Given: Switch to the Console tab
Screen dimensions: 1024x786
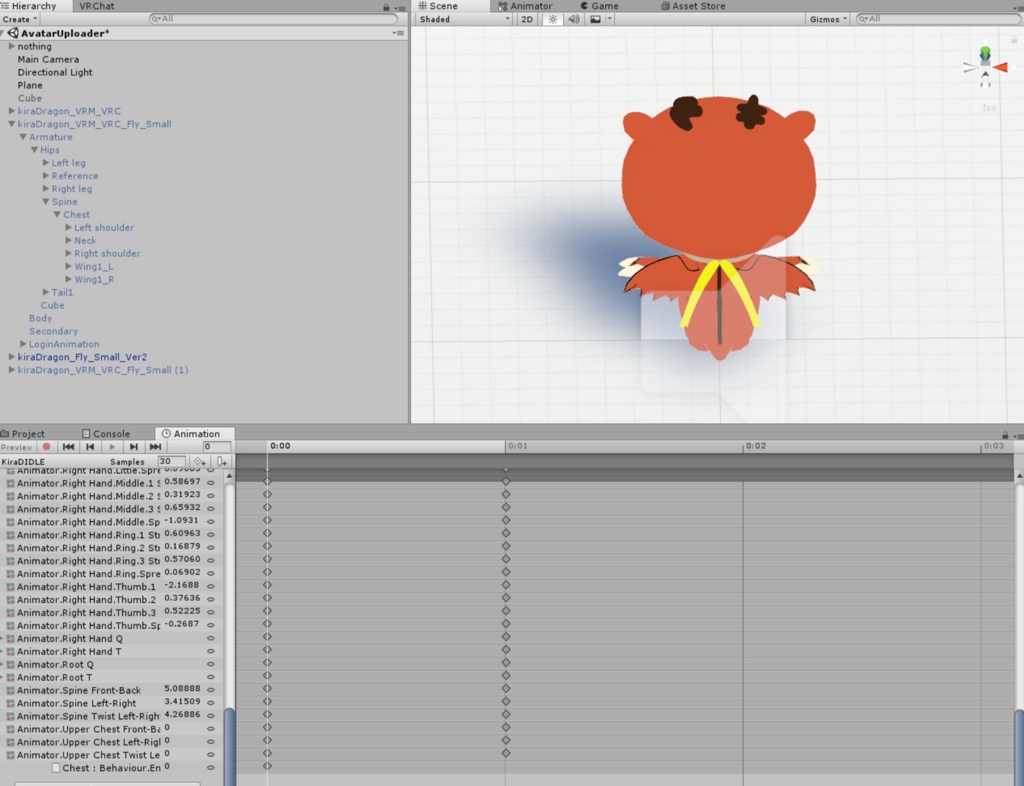Looking at the screenshot, I should click(110, 433).
